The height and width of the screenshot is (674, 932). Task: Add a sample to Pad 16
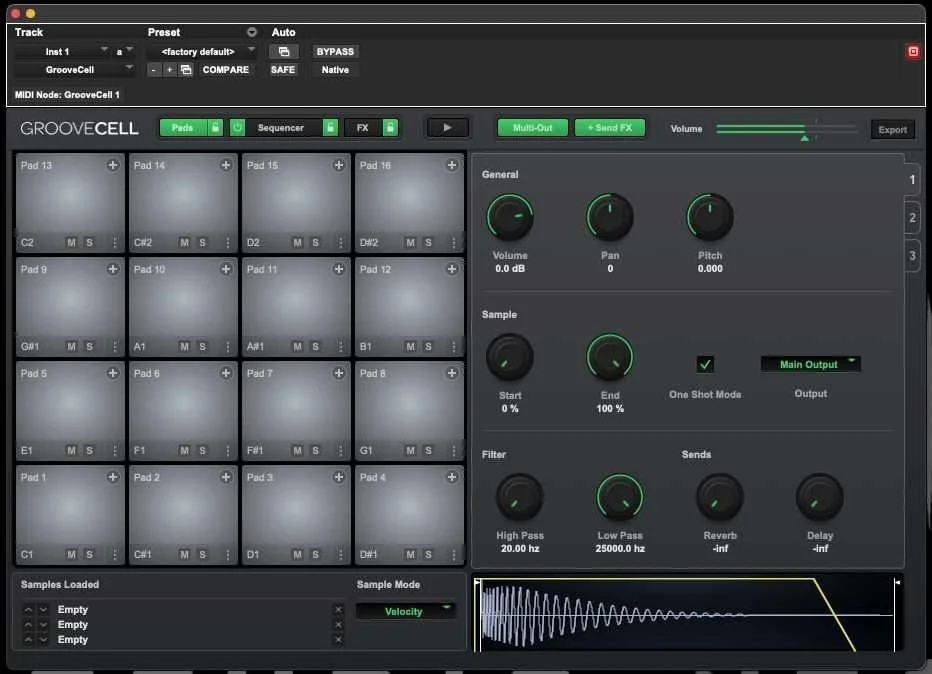pos(452,165)
